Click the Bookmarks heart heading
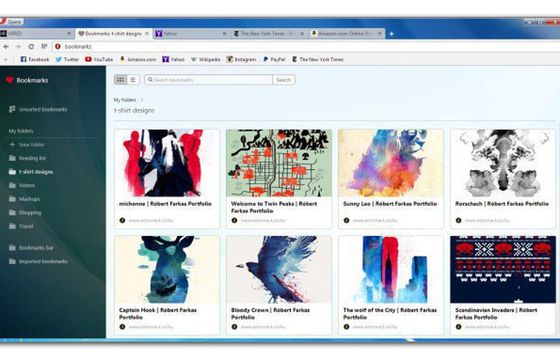 [27, 80]
